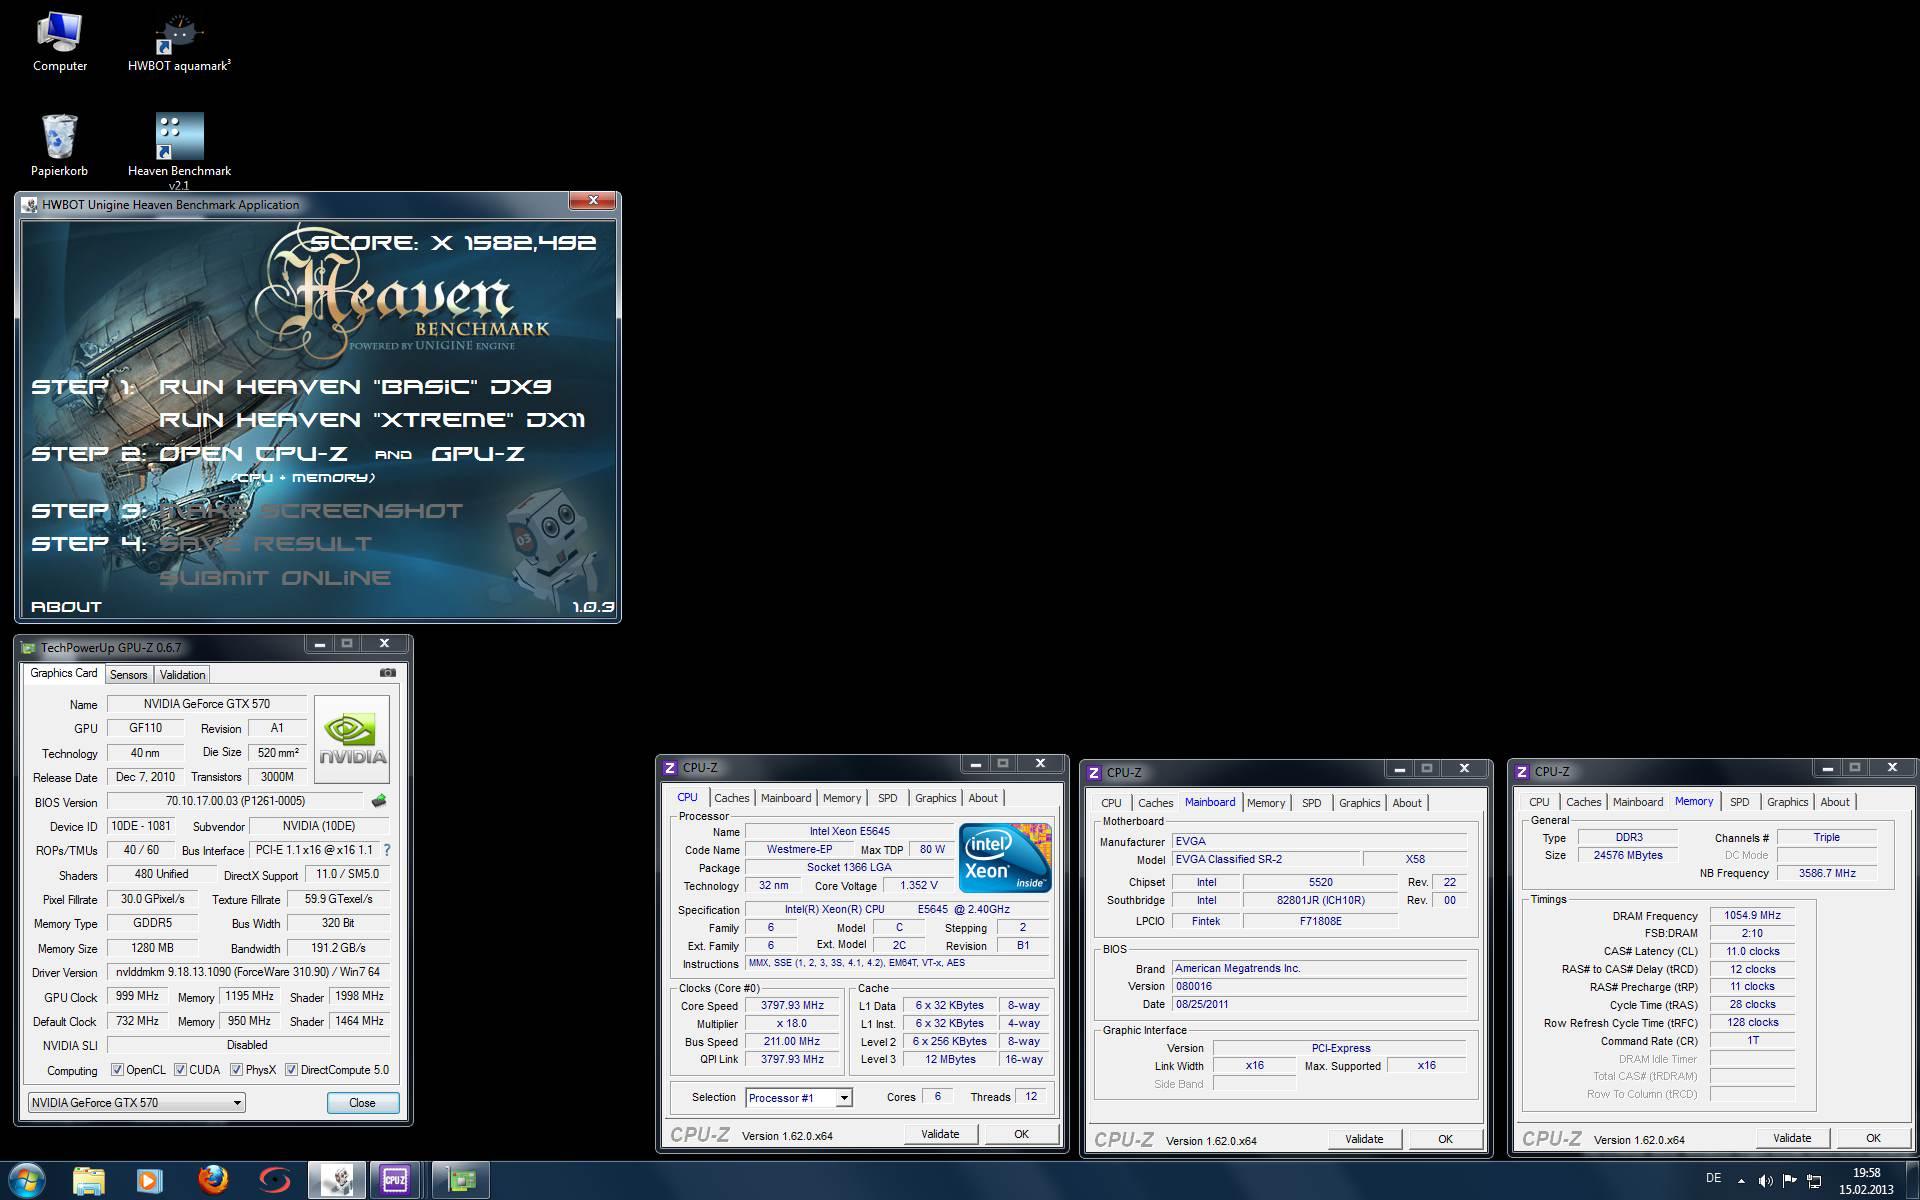Open the Computer desktop icon

pyautogui.click(x=59, y=42)
